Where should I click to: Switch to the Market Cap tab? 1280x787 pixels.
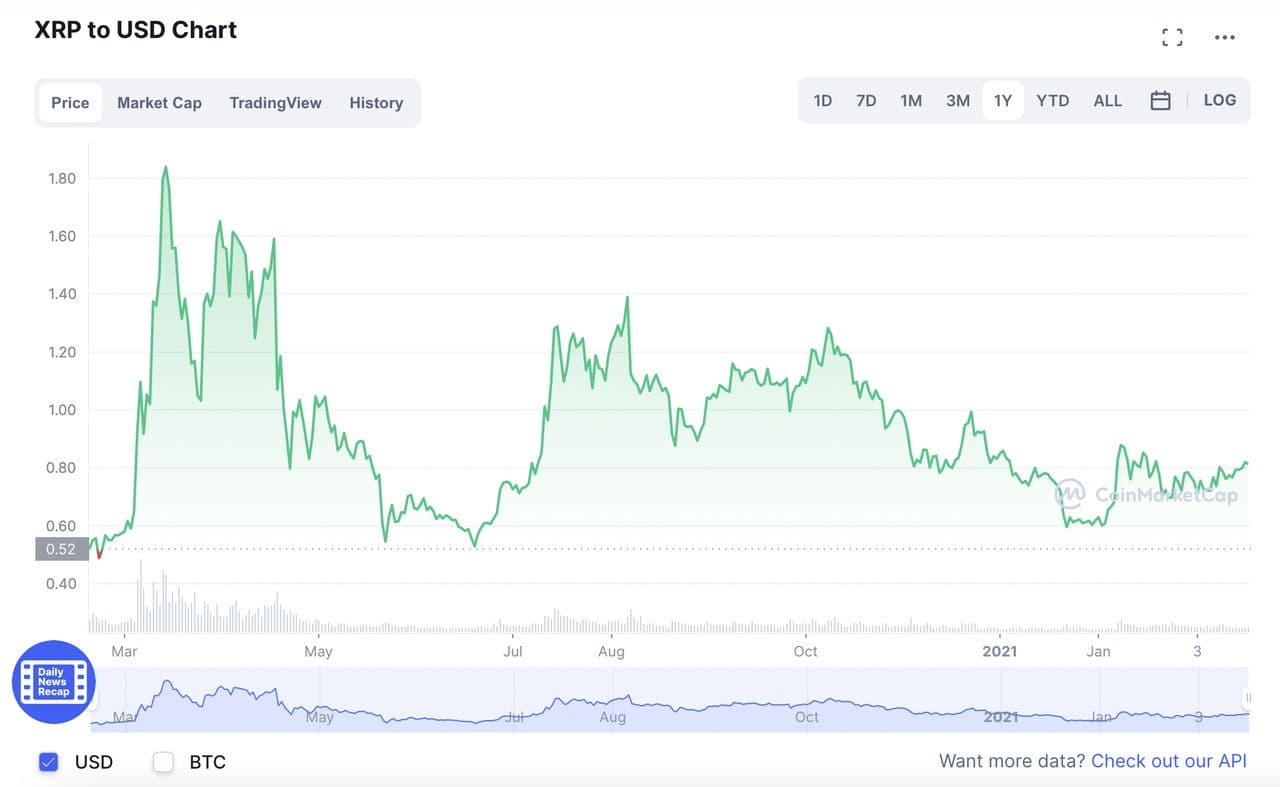coord(159,103)
